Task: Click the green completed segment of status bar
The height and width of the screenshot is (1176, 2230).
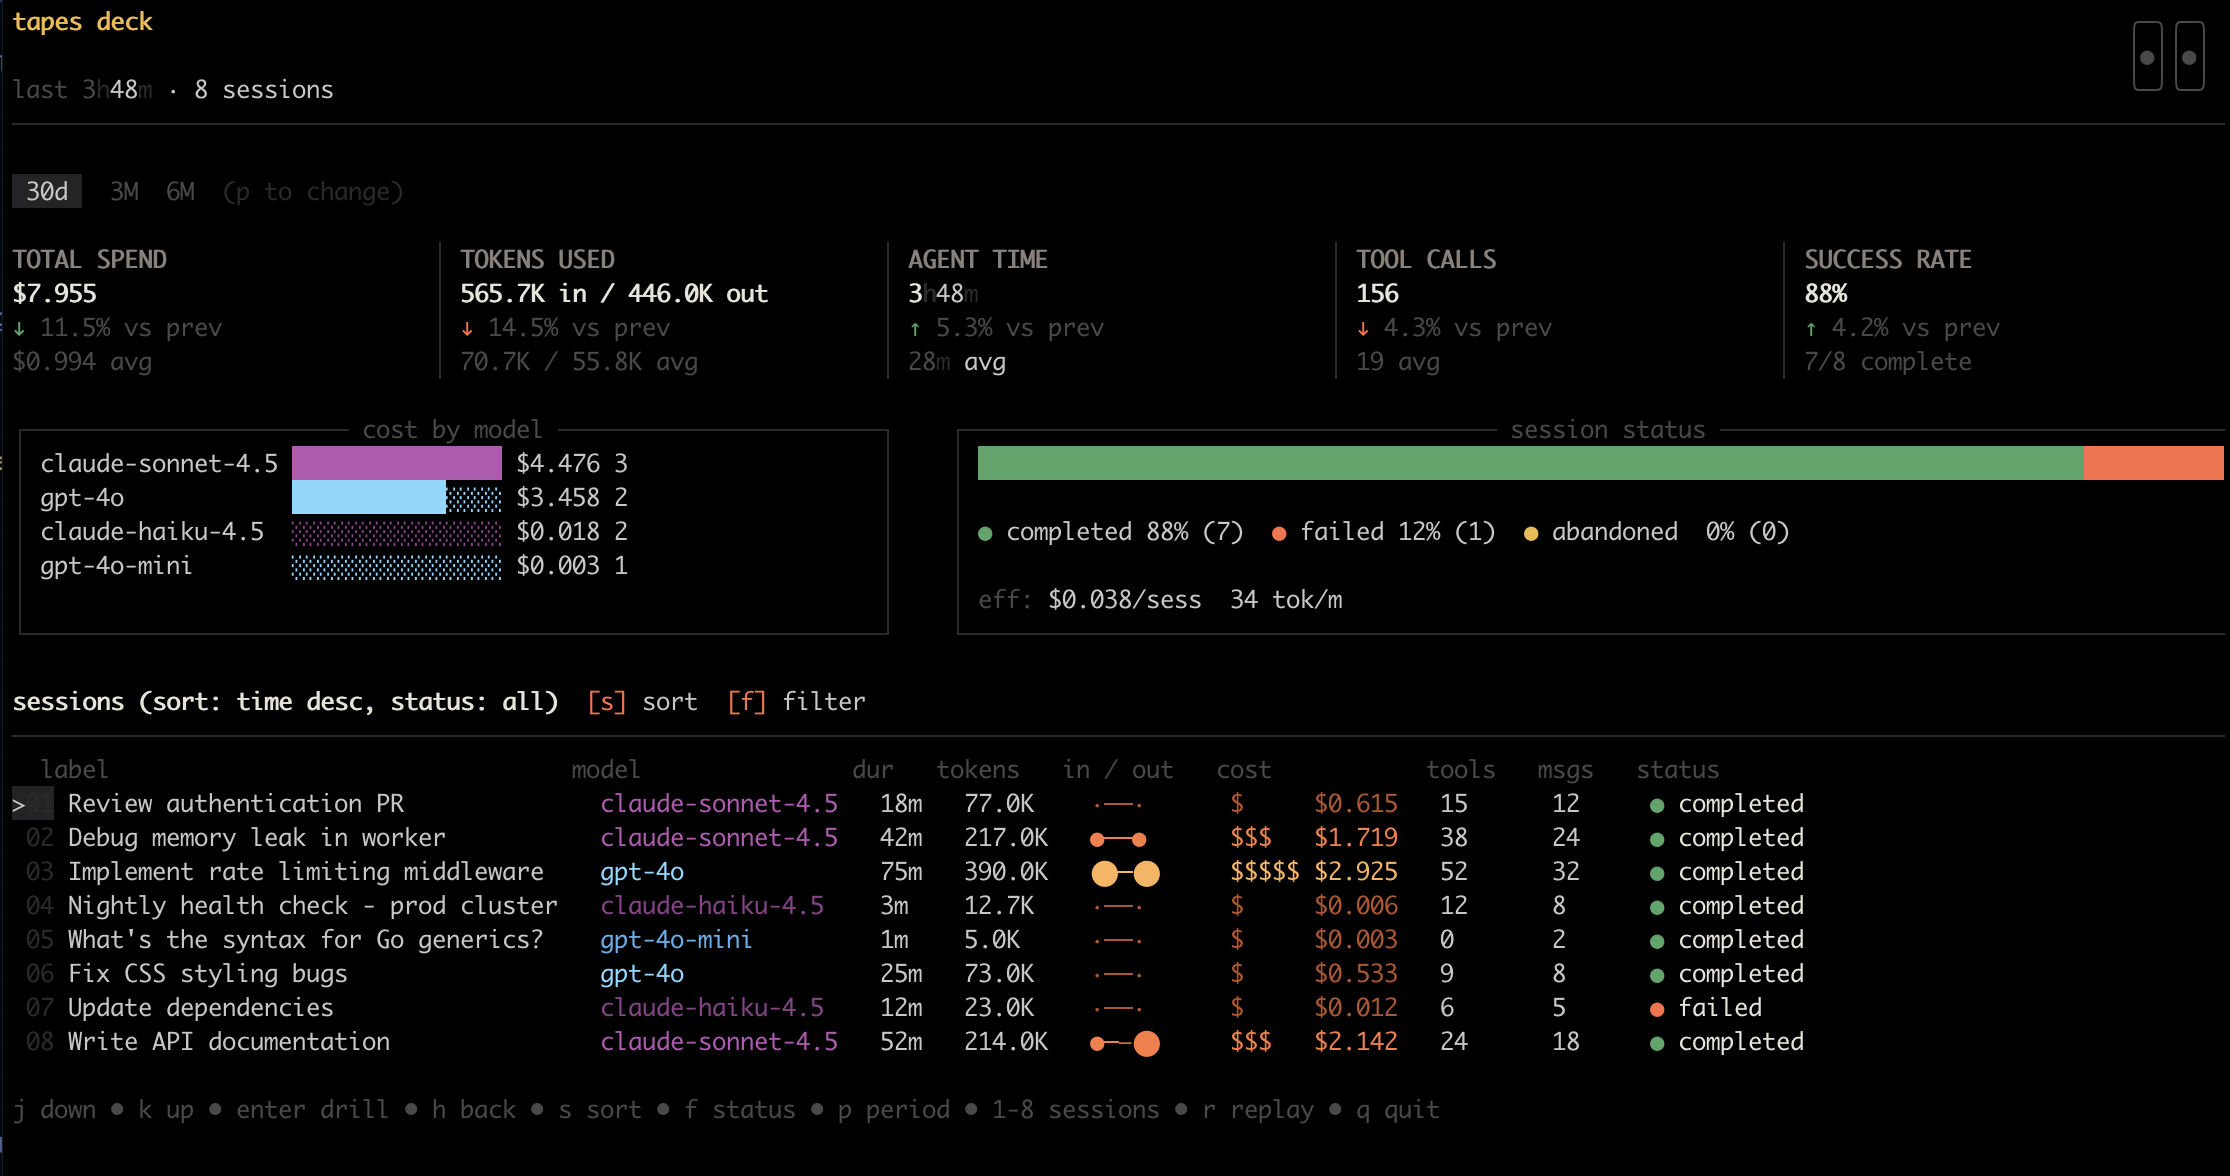Action: [1530, 463]
